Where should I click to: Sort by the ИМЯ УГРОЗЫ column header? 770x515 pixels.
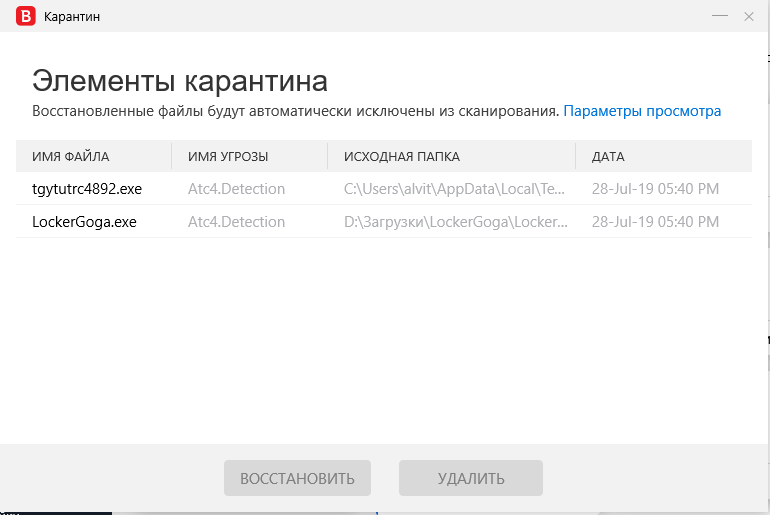(x=228, y=156)
